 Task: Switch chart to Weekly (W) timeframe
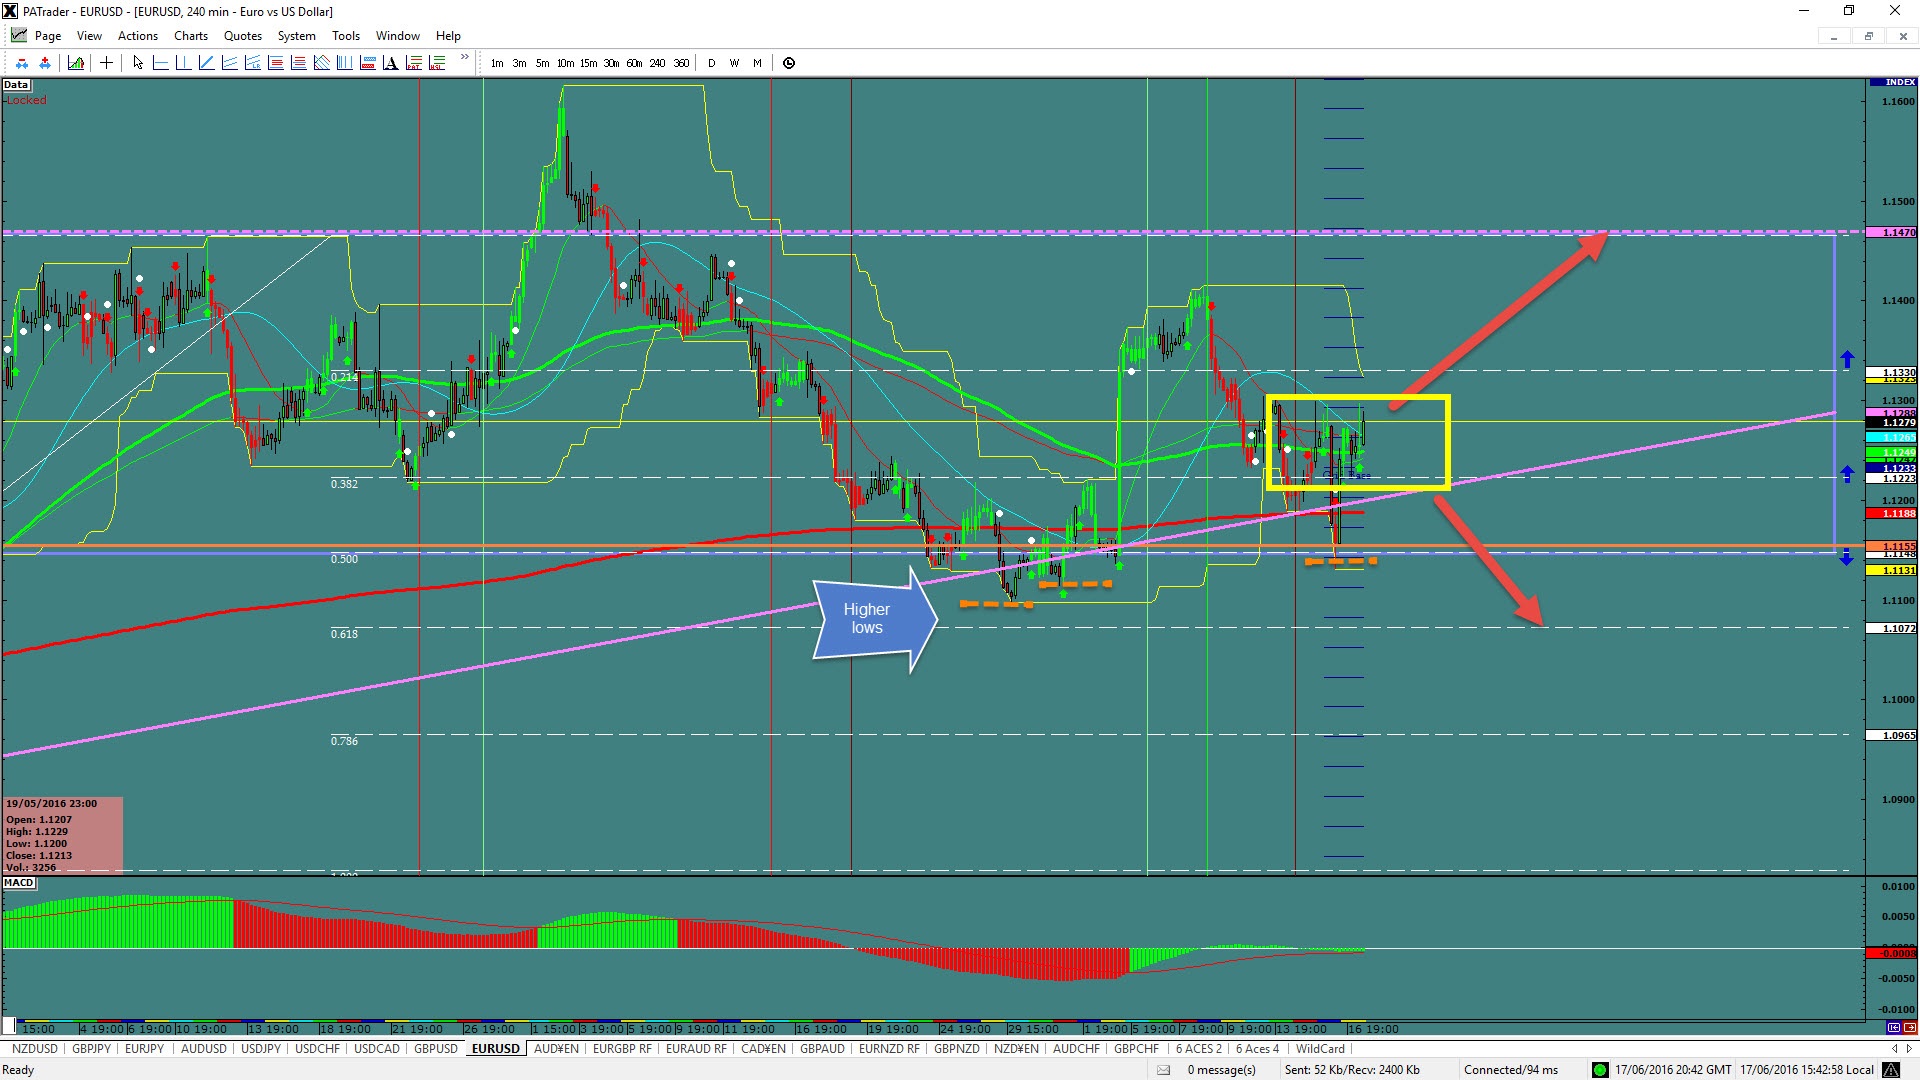[x=734, y=63]
